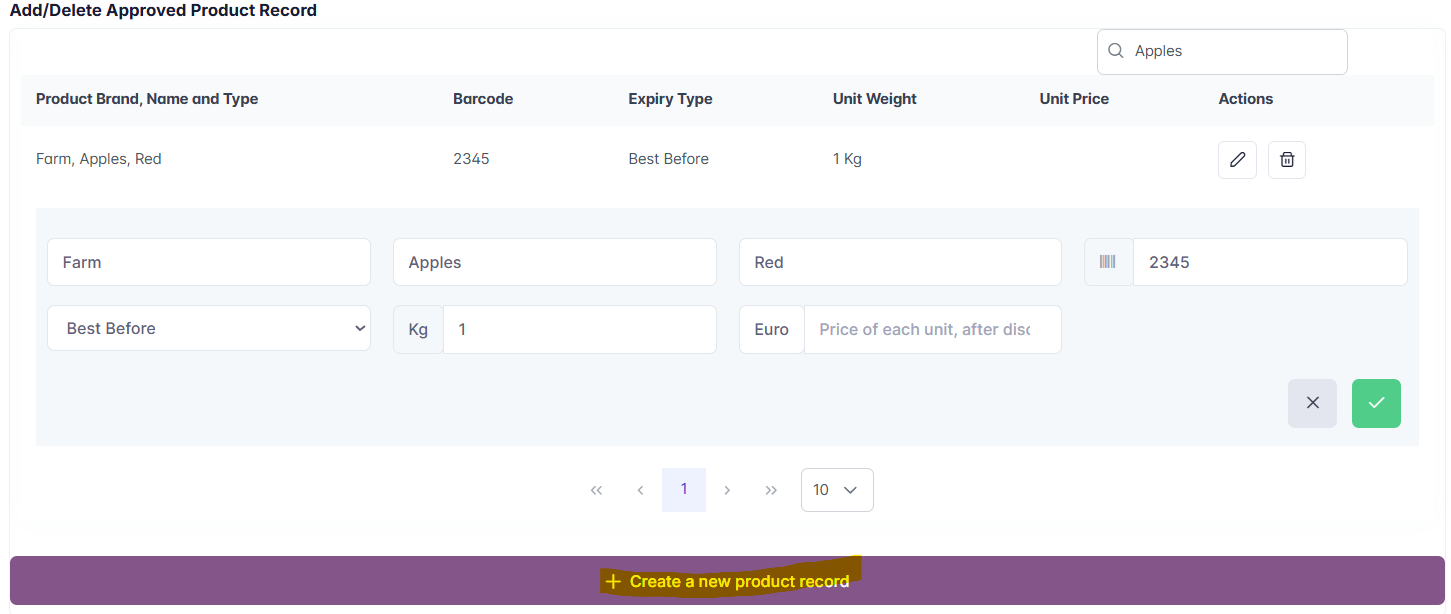Viewport: 1451px width, 614px height.
Task: Select page 1 in pagination
Action: (684, 490)
